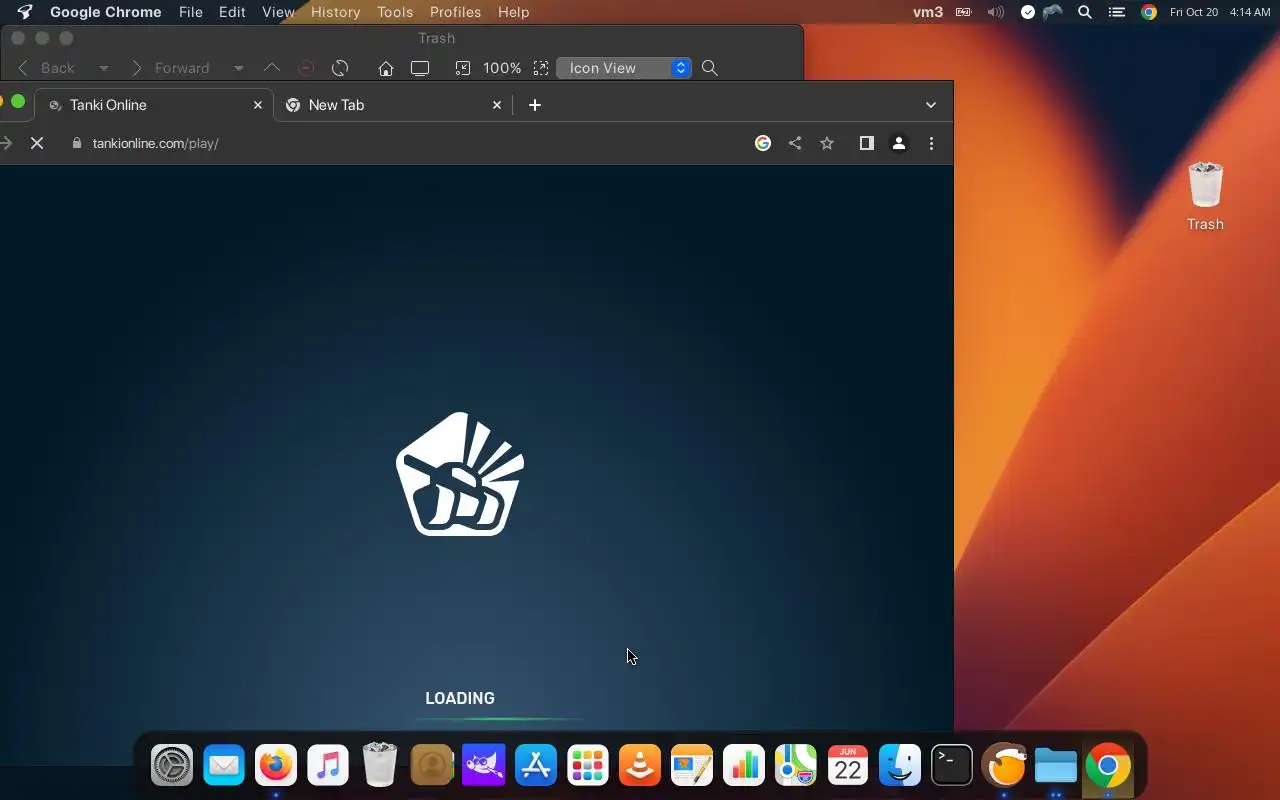The width and height of the screenshot is (1280, 800).
Task: Launch Firefox from dock
Action: coord(276,766)
